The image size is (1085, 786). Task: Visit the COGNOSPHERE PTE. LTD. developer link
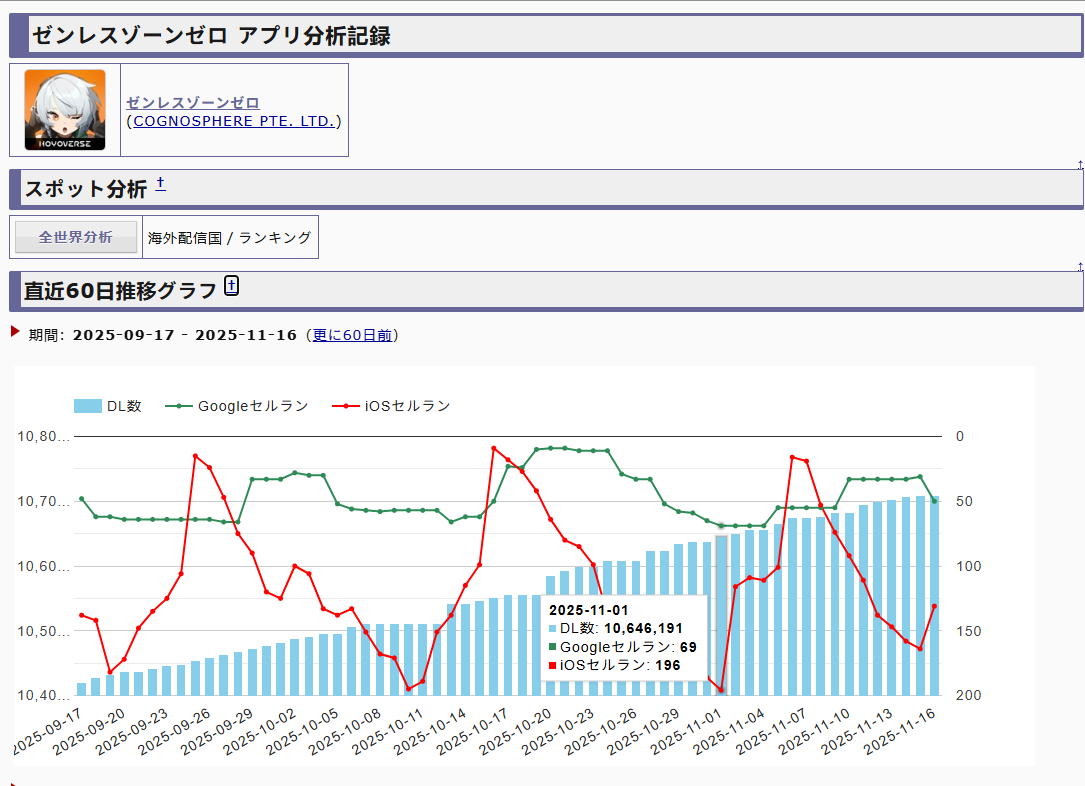click(234, 121)
